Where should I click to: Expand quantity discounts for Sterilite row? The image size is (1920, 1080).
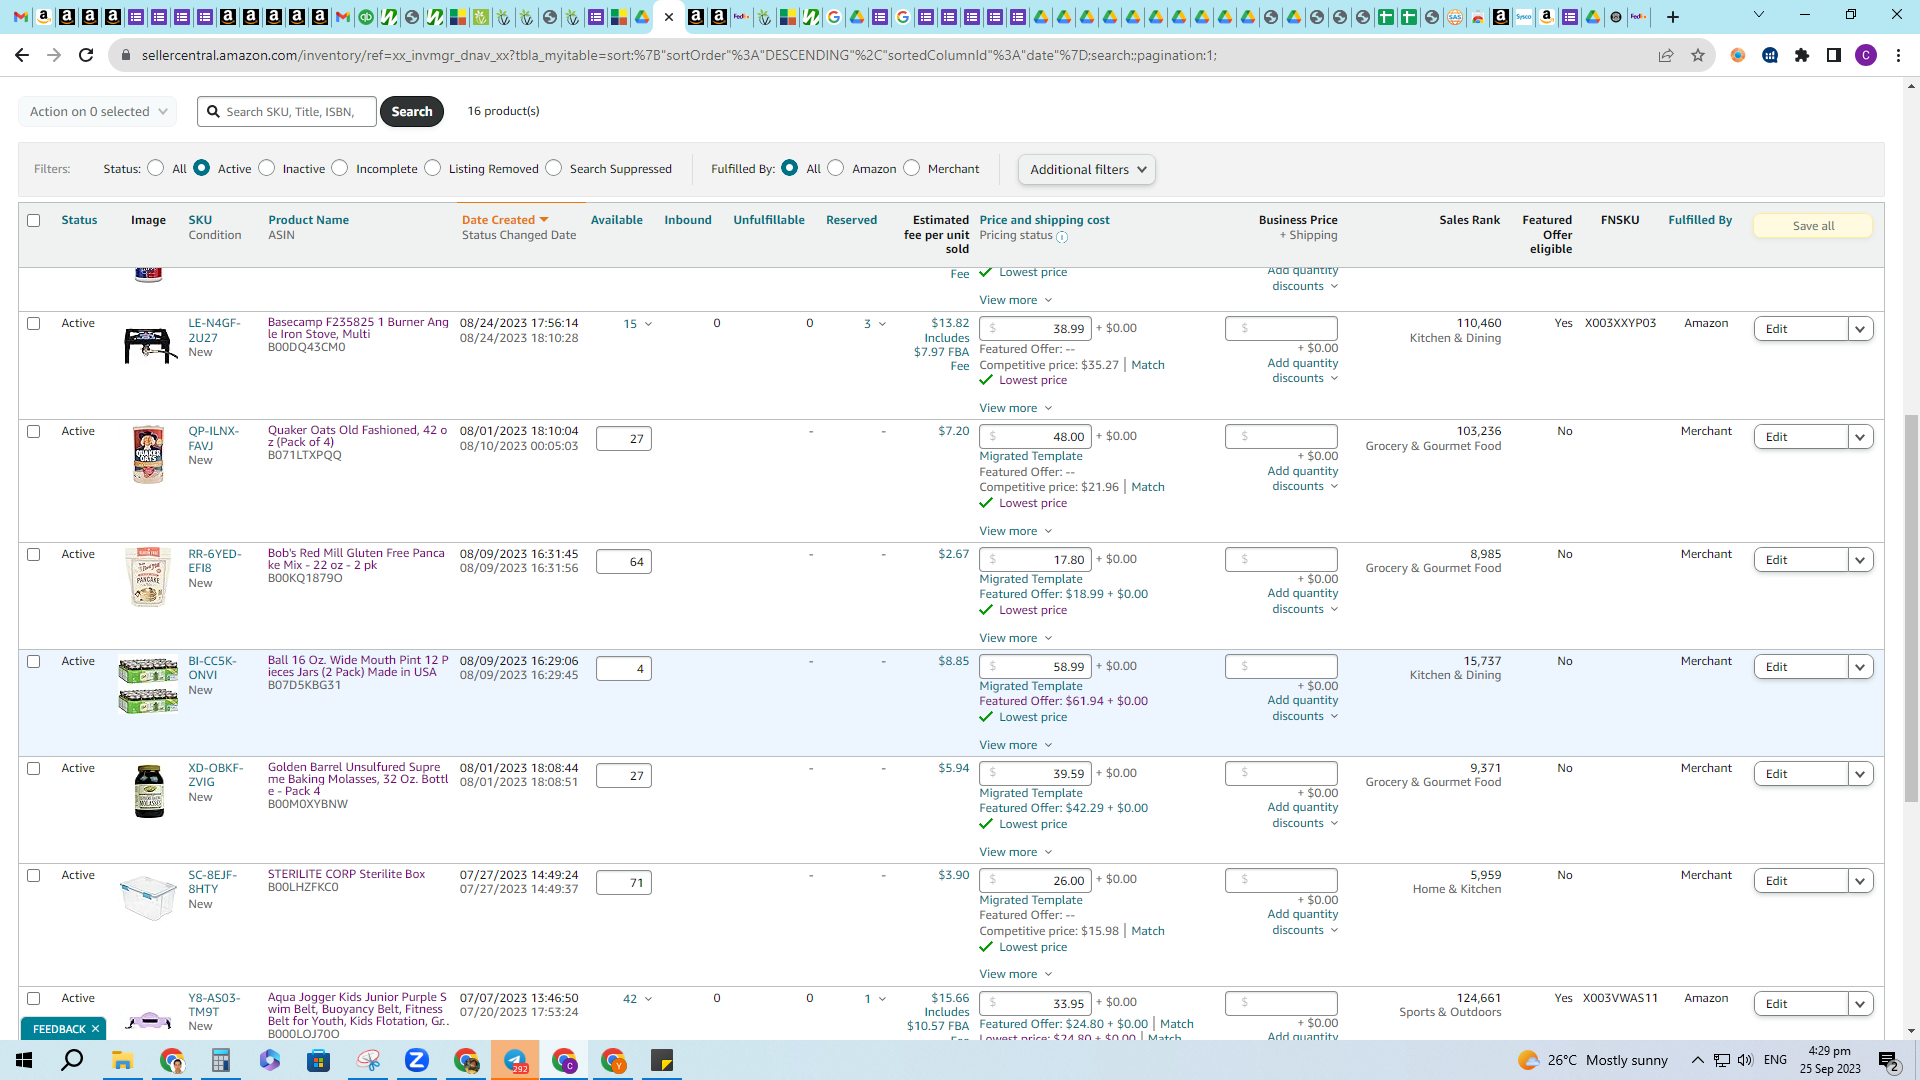coord(1304,923)
